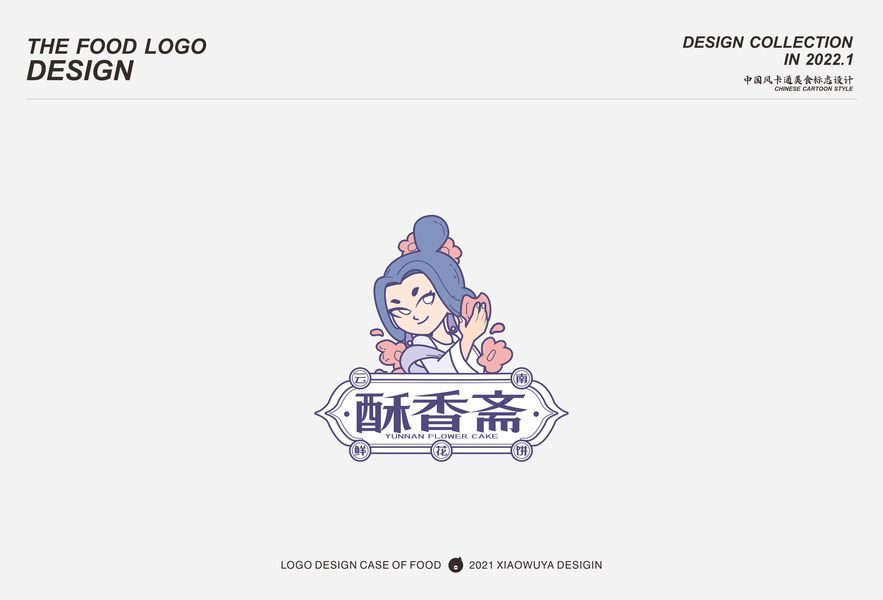Click the 云 circle badge on the frame

click(x=360, y=379)
